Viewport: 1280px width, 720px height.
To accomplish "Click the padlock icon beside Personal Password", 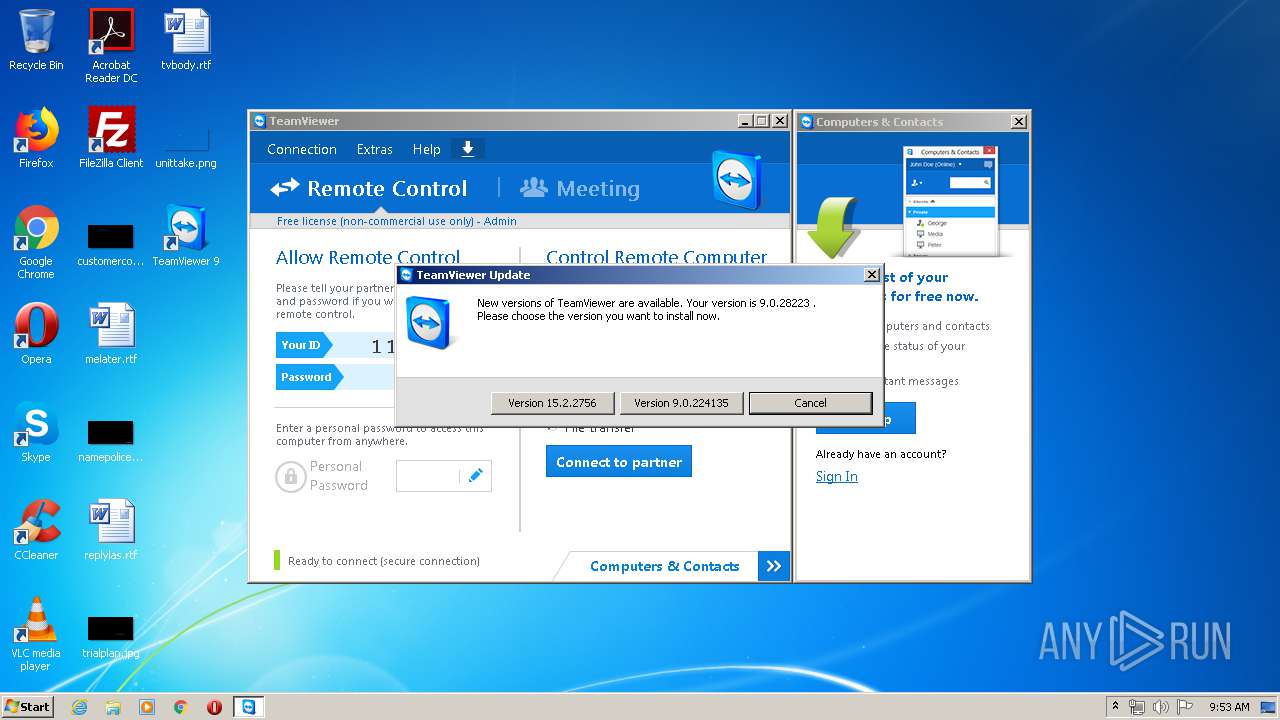I will (x=290, y=476).
